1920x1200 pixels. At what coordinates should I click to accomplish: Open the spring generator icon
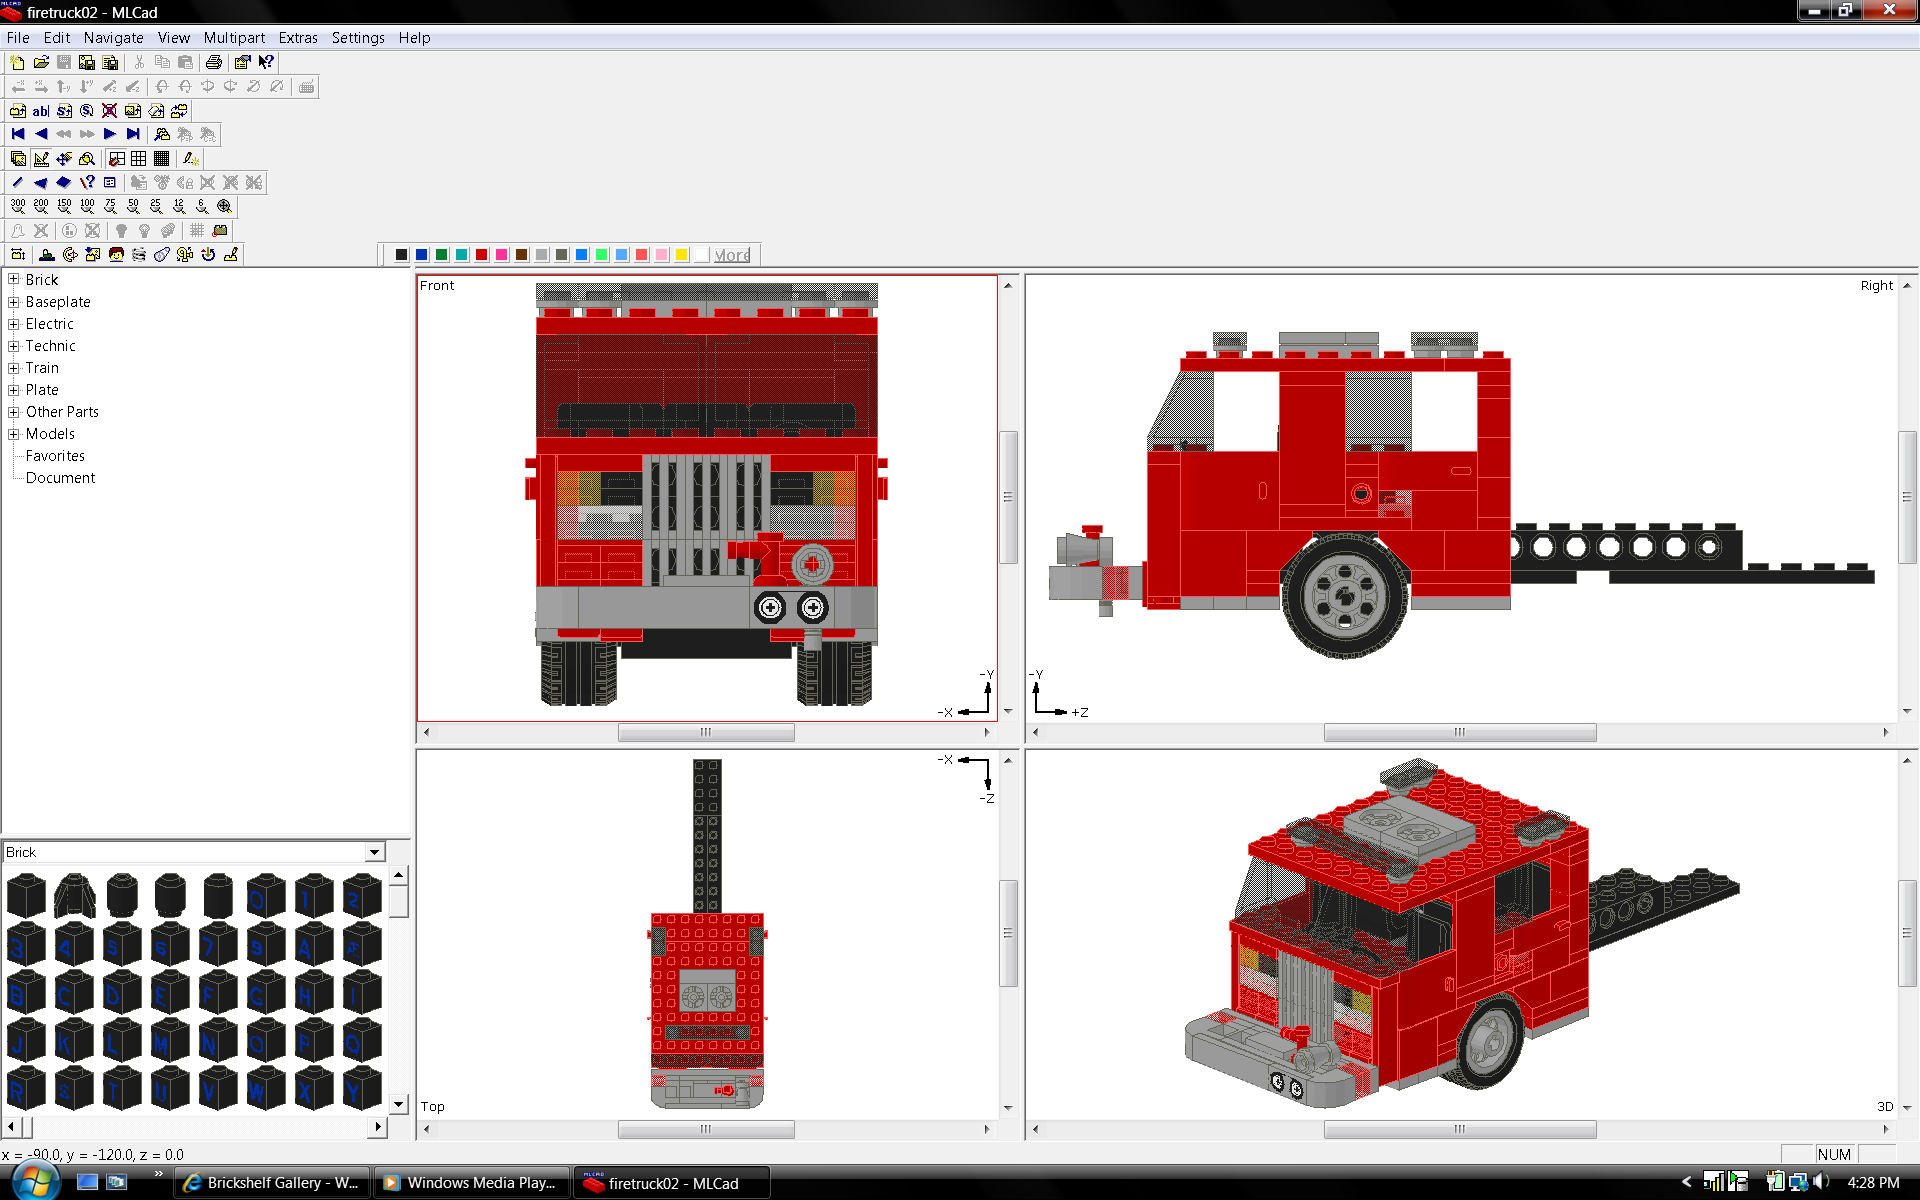[x=139, y=255]
